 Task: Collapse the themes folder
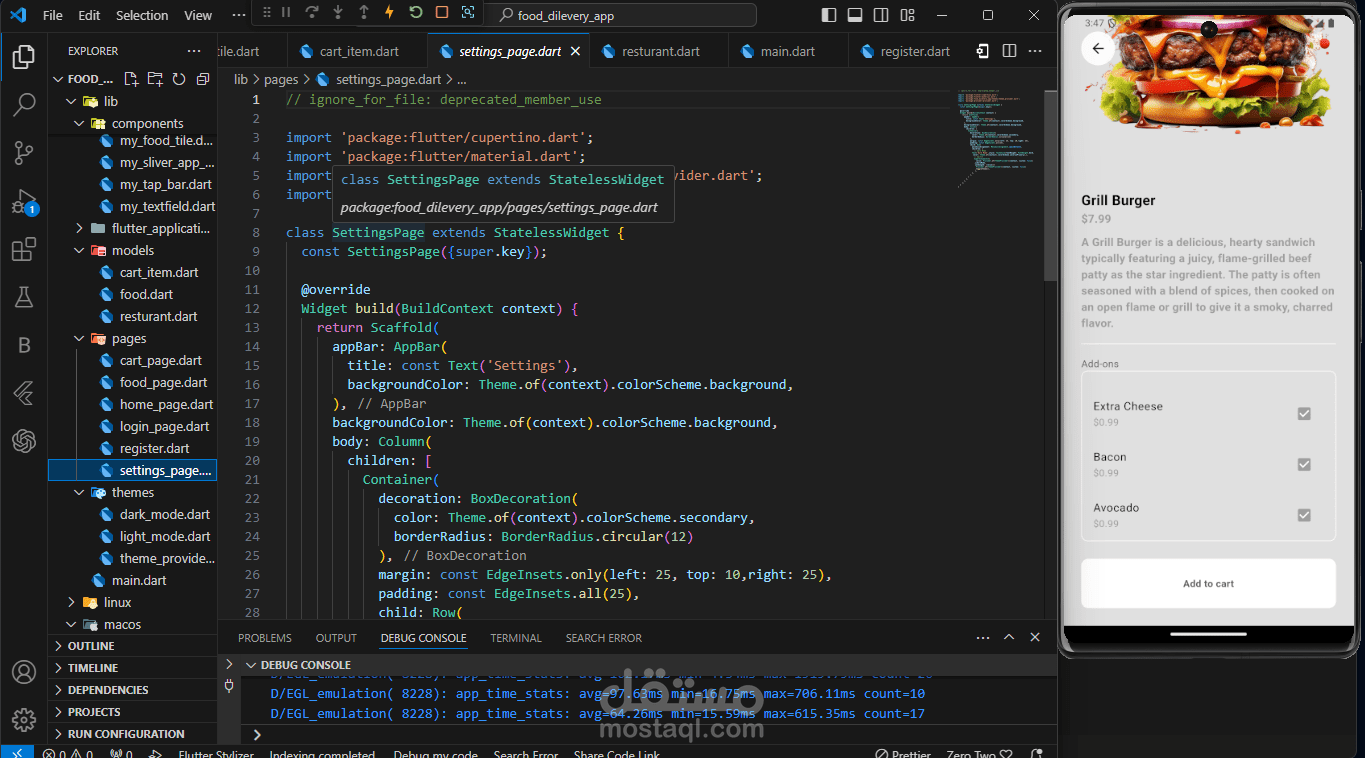79,492
